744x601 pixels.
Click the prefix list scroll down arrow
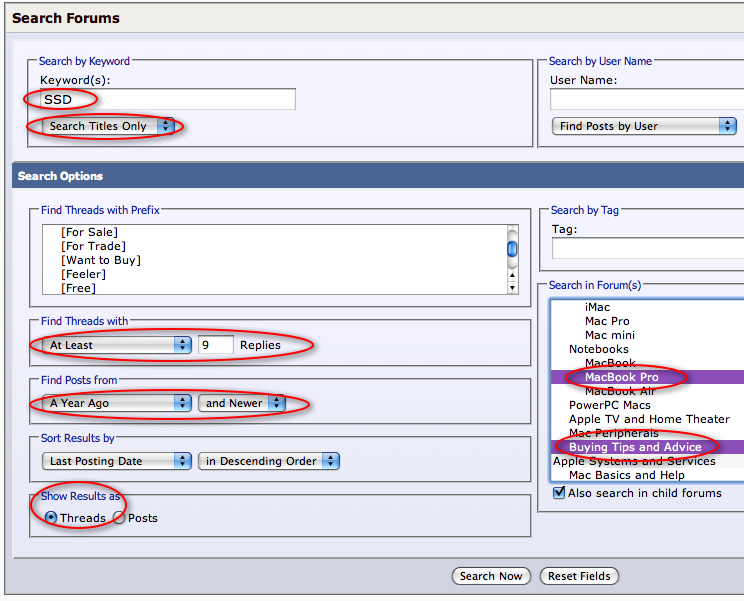coord(512,288)
